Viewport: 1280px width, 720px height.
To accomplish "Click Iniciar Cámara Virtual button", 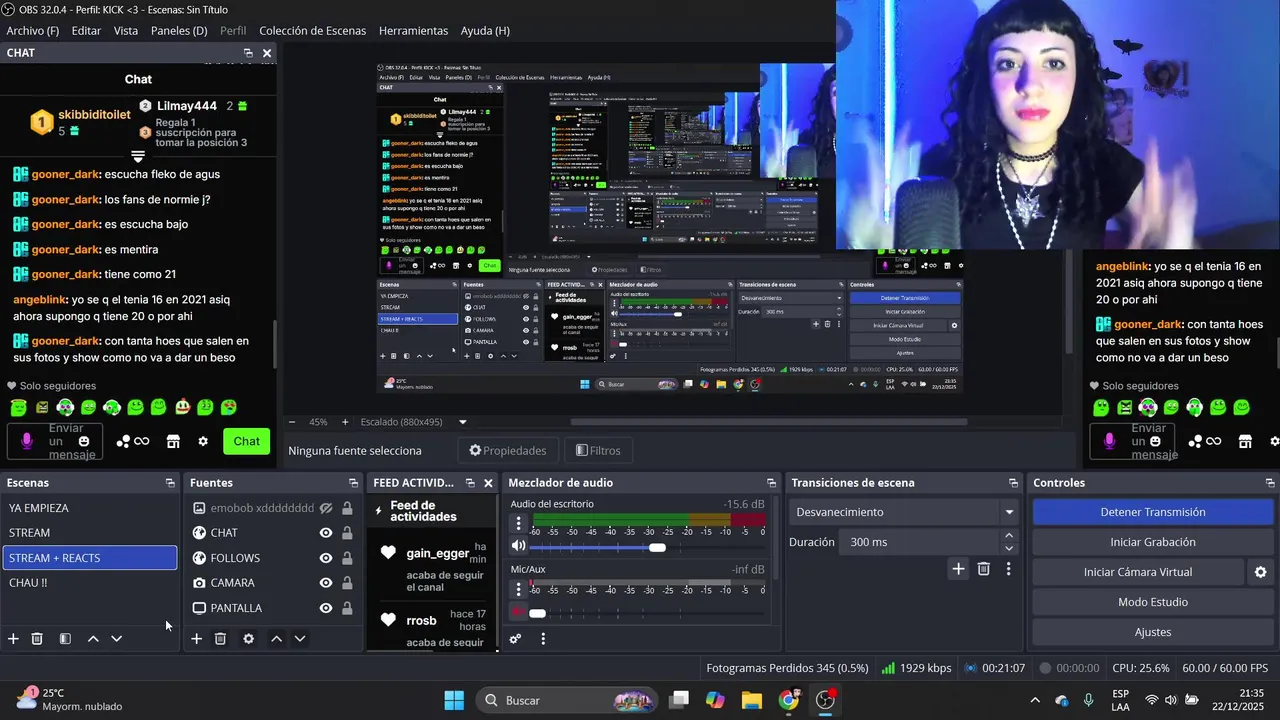I will [x=1138, y=572].
